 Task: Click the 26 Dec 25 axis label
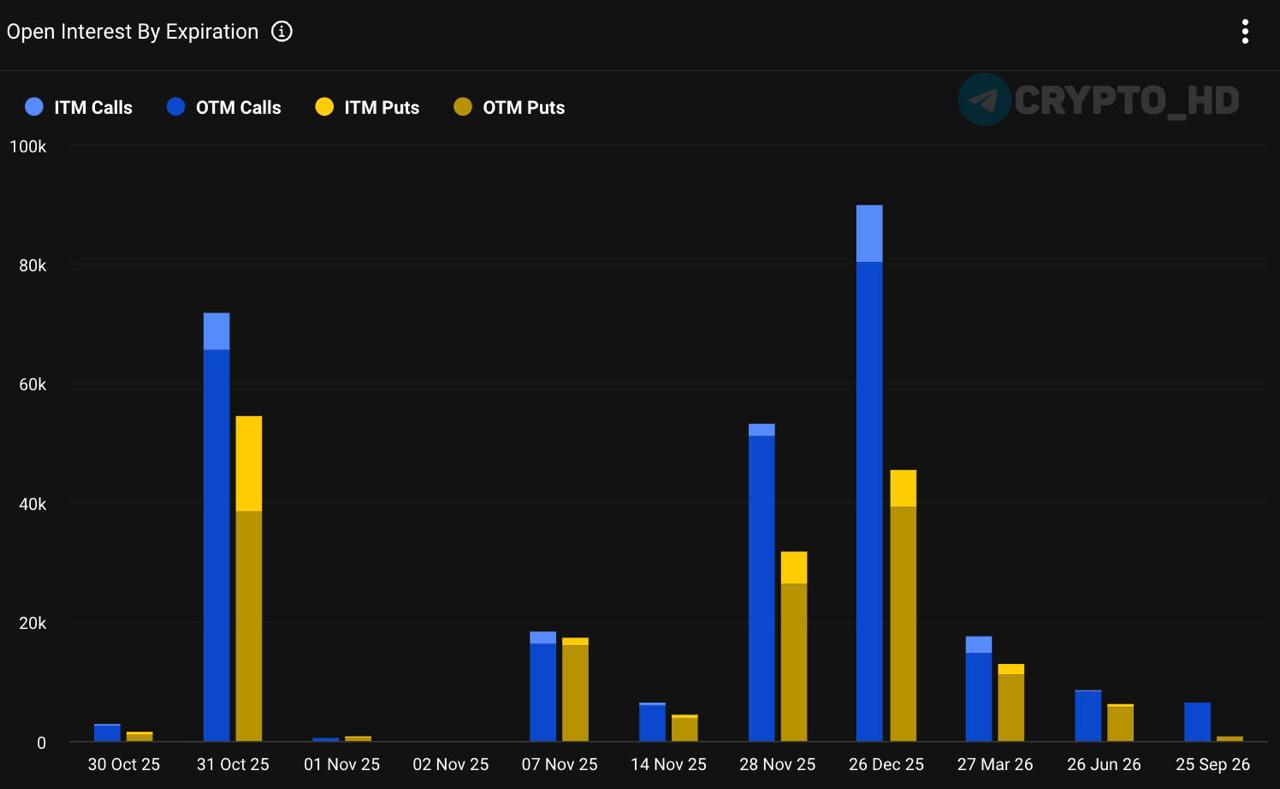click(x=886, y=764)
